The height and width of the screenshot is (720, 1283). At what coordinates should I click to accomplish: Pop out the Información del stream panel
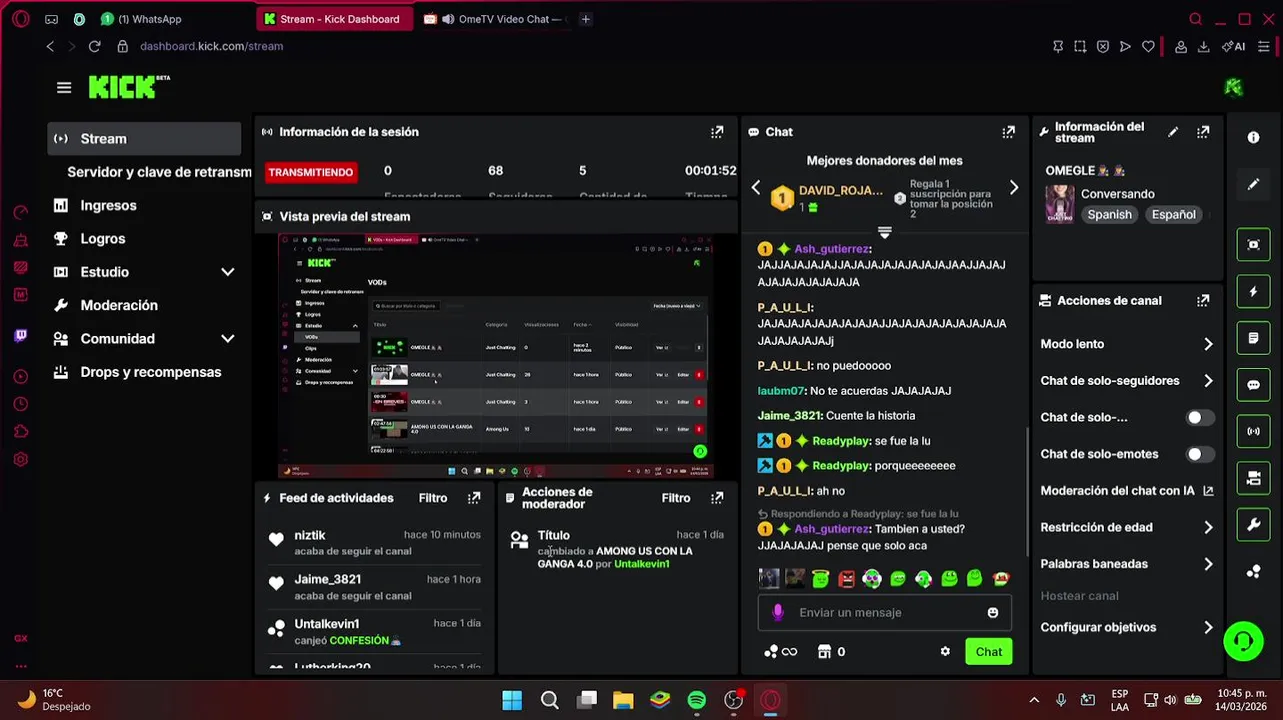1203,132
